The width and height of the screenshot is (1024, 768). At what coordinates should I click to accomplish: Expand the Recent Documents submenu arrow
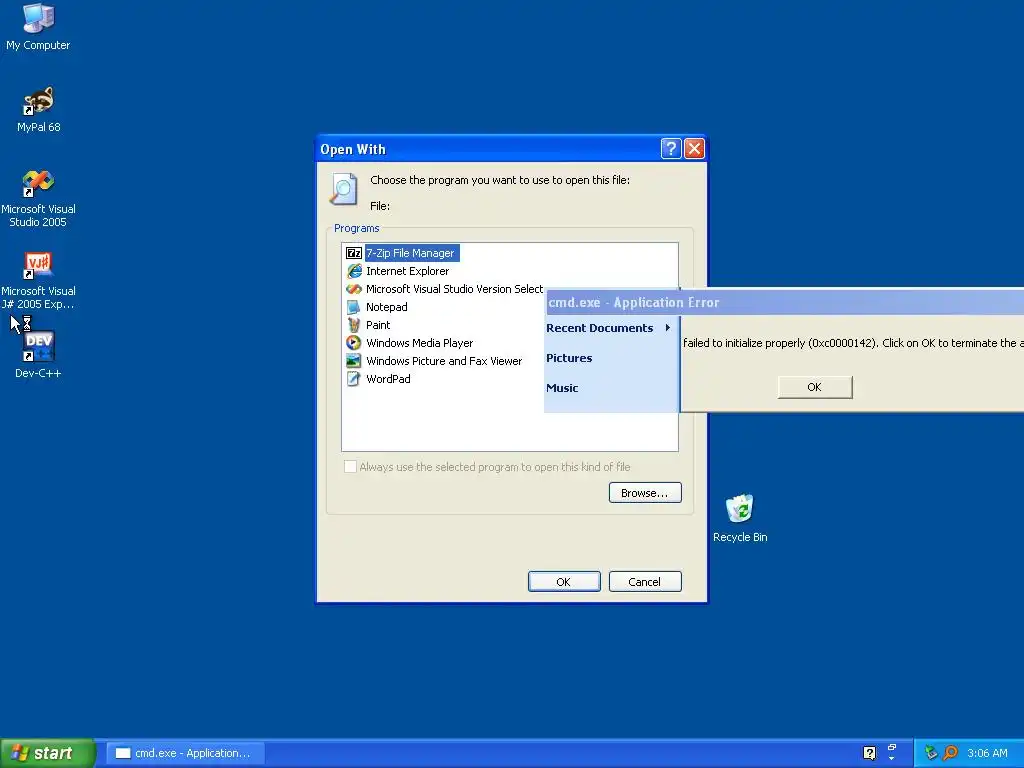[667, 328]
